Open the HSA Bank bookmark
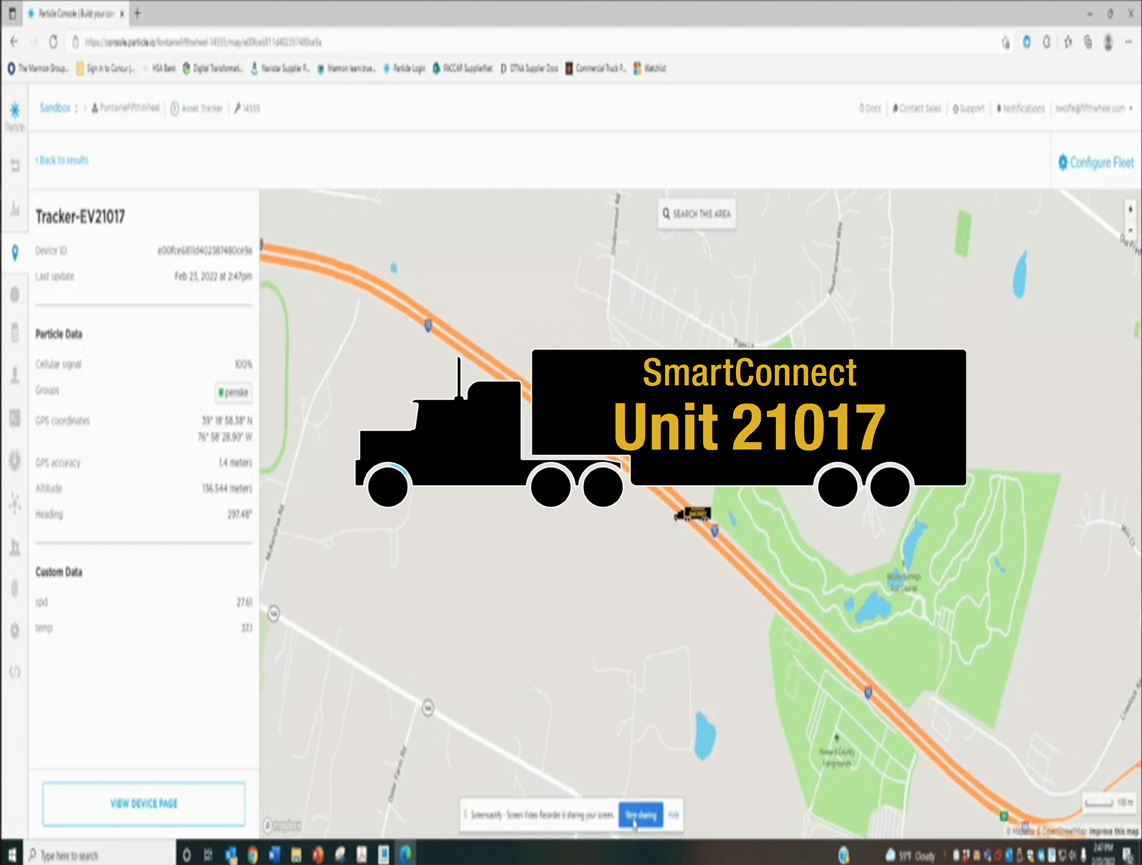Viewport: 1142px width, 865px height. click(x=159, y=68)
